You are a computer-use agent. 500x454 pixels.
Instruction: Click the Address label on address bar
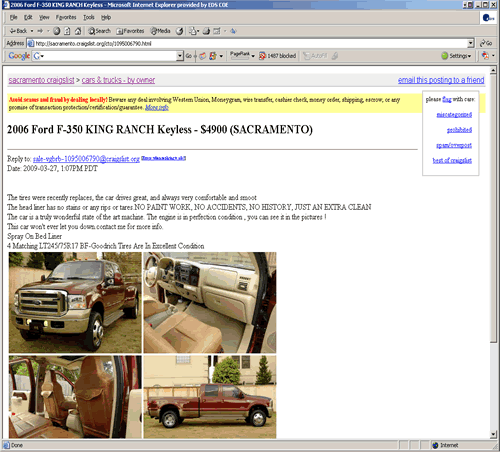click(x=15, y=43)
